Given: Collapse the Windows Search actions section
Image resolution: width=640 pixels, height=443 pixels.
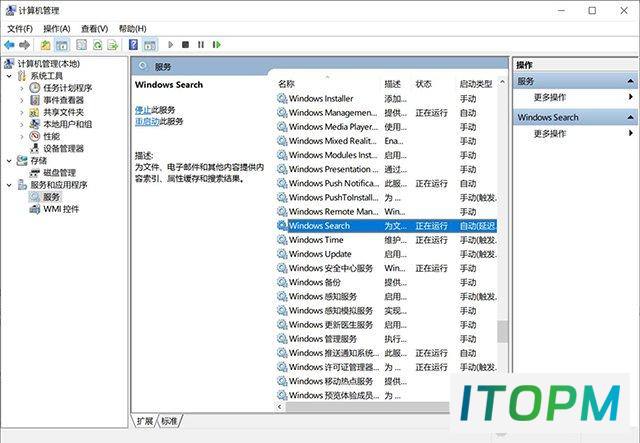Looking at the screenshot, I should click(630, 118).
